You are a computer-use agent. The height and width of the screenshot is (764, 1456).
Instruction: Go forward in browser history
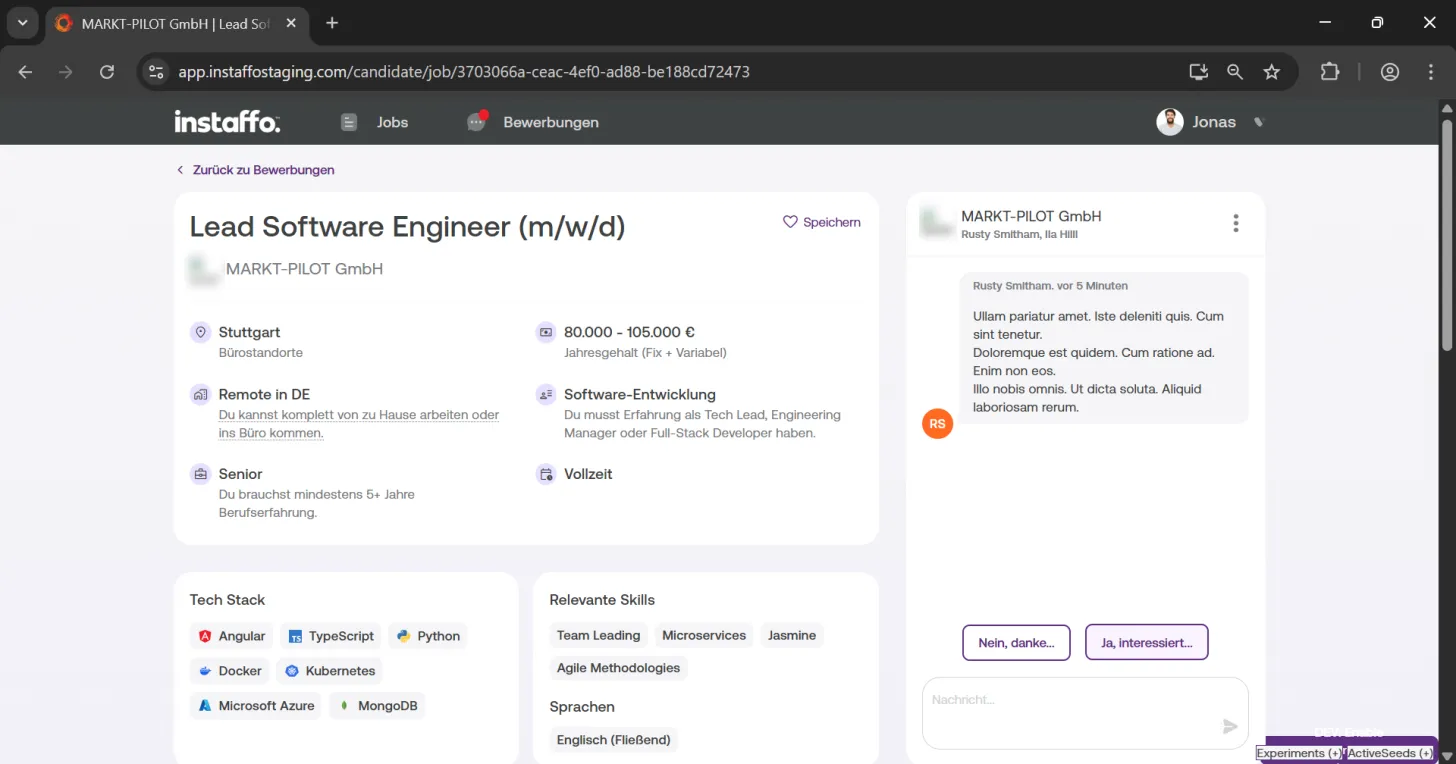tap(66, 72)
